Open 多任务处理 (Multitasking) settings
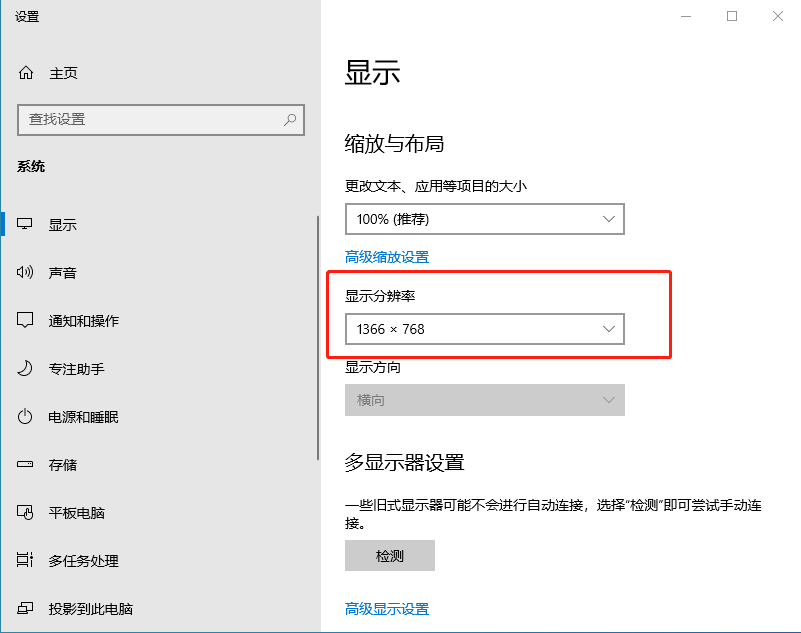Viewport: 801px width, 633px height. click(x=25, y=560)
